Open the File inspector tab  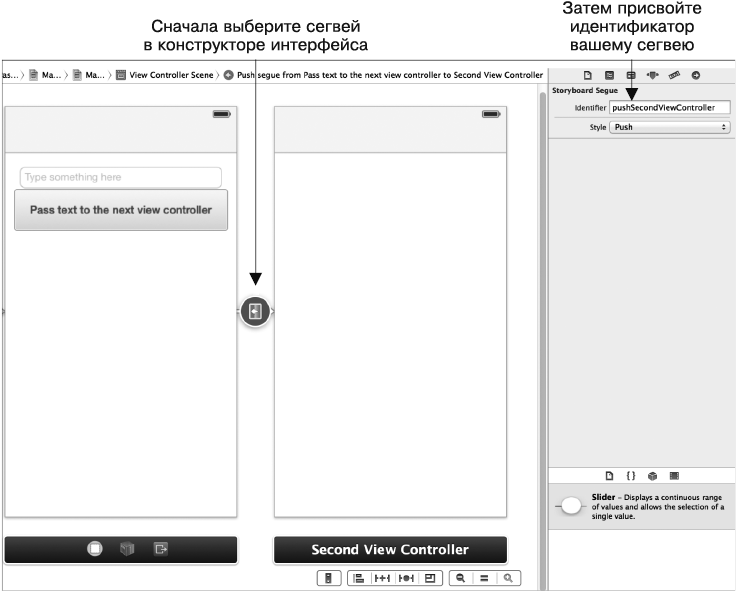tap(587, 75)
